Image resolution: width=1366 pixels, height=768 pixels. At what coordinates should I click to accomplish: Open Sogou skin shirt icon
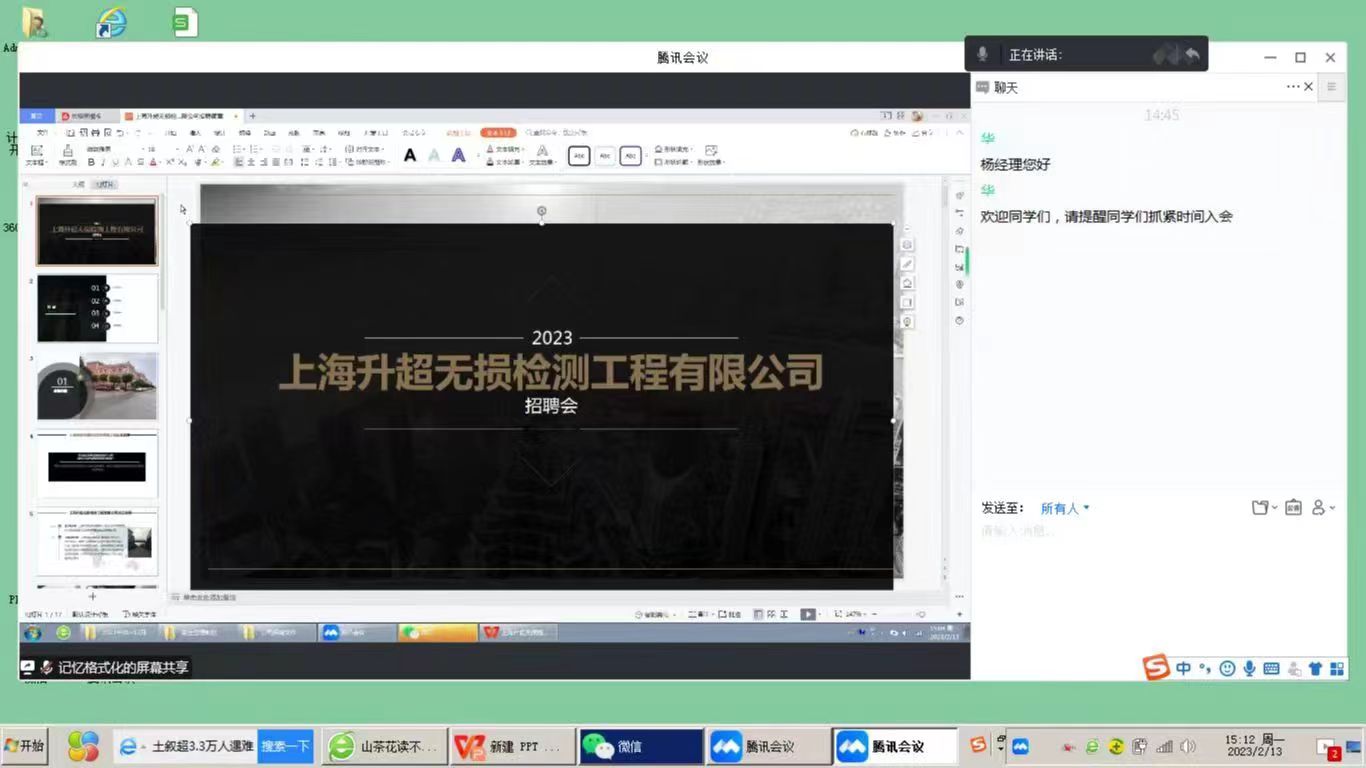click(x=1315, y=668)
